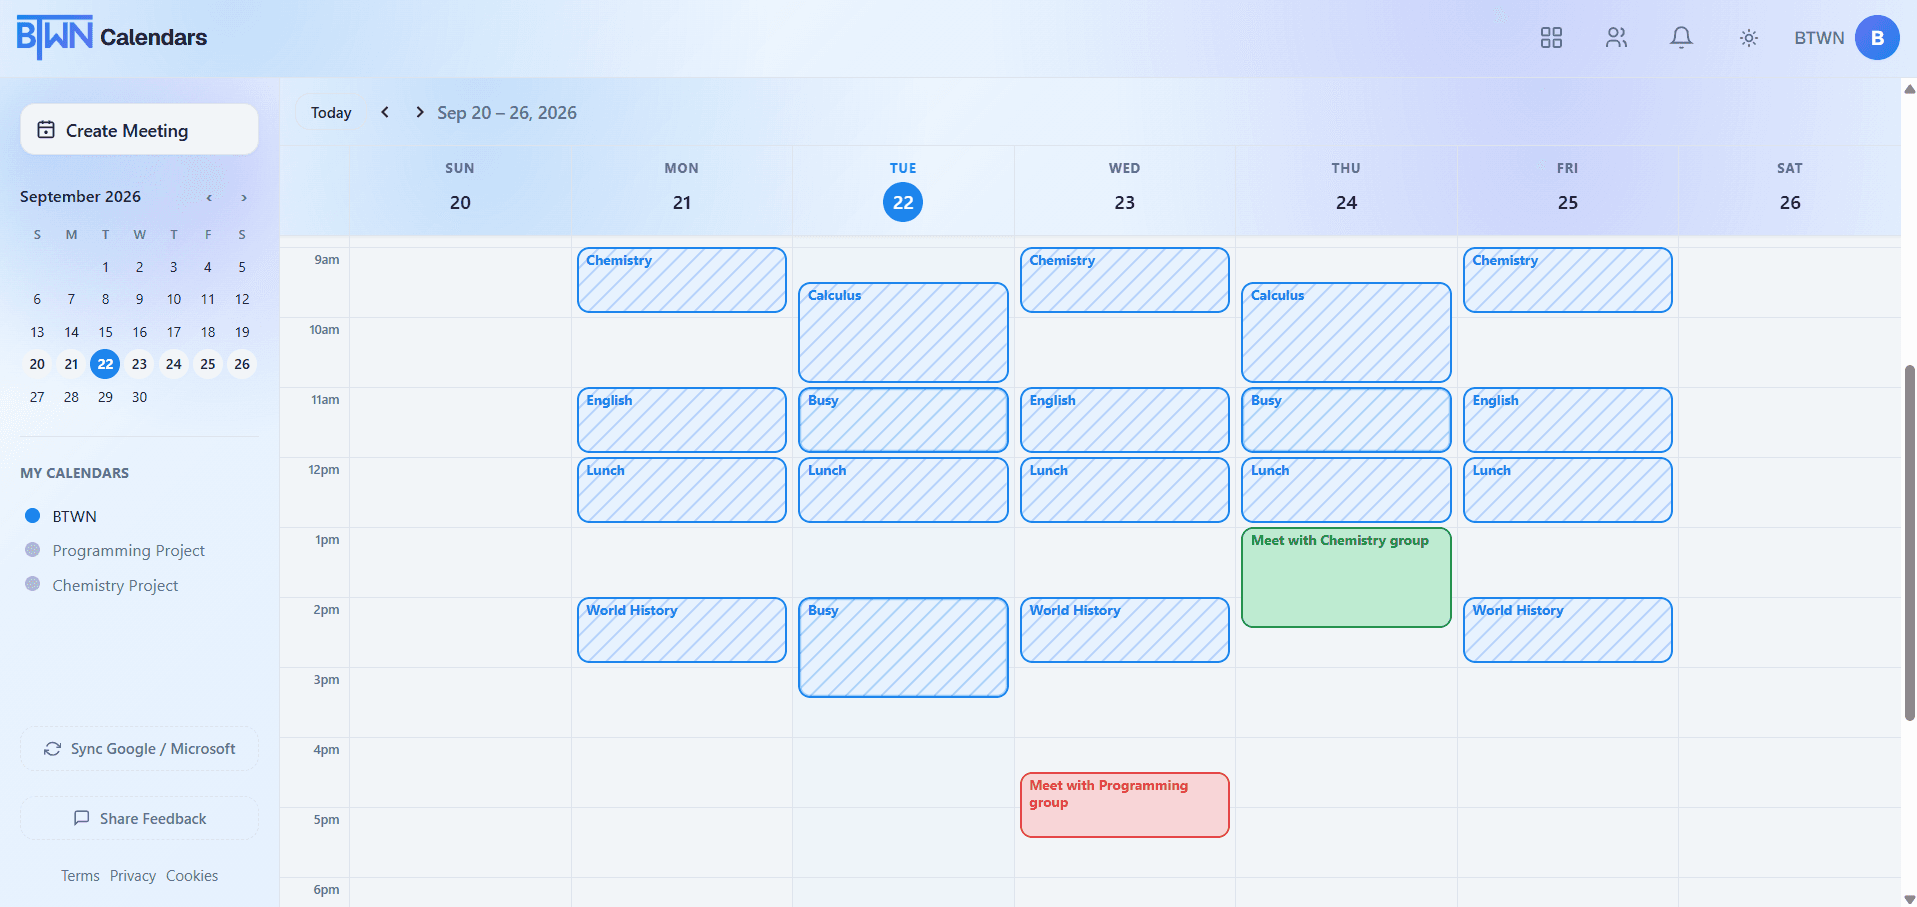
Task: Click the Create Meeting button
Action: 139,130
